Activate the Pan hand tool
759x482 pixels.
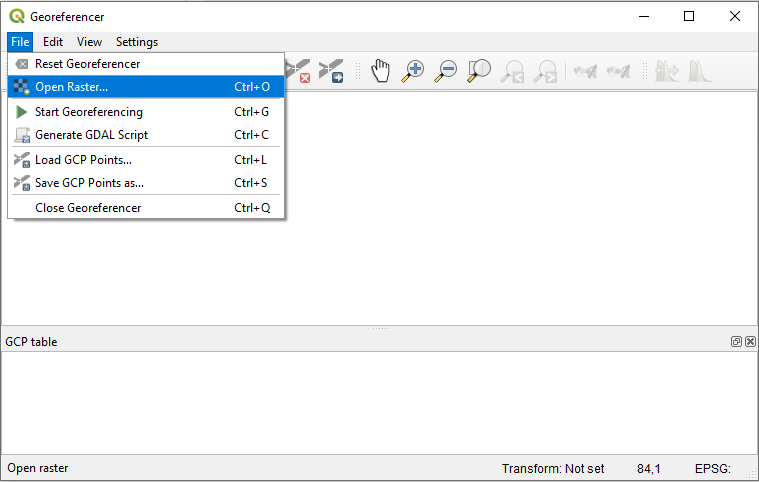coord(380,71)
